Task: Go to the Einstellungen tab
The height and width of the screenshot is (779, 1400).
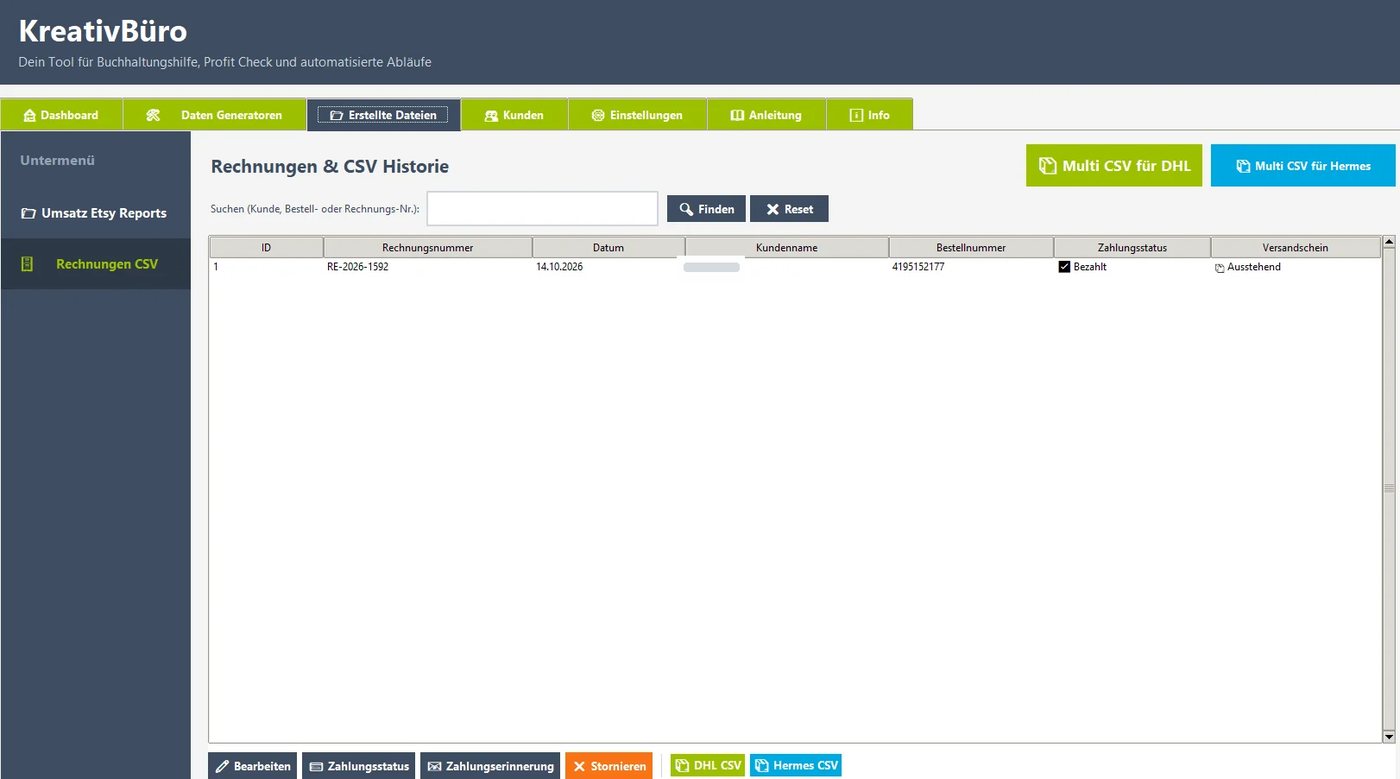Action: click(x=637, y=115)
